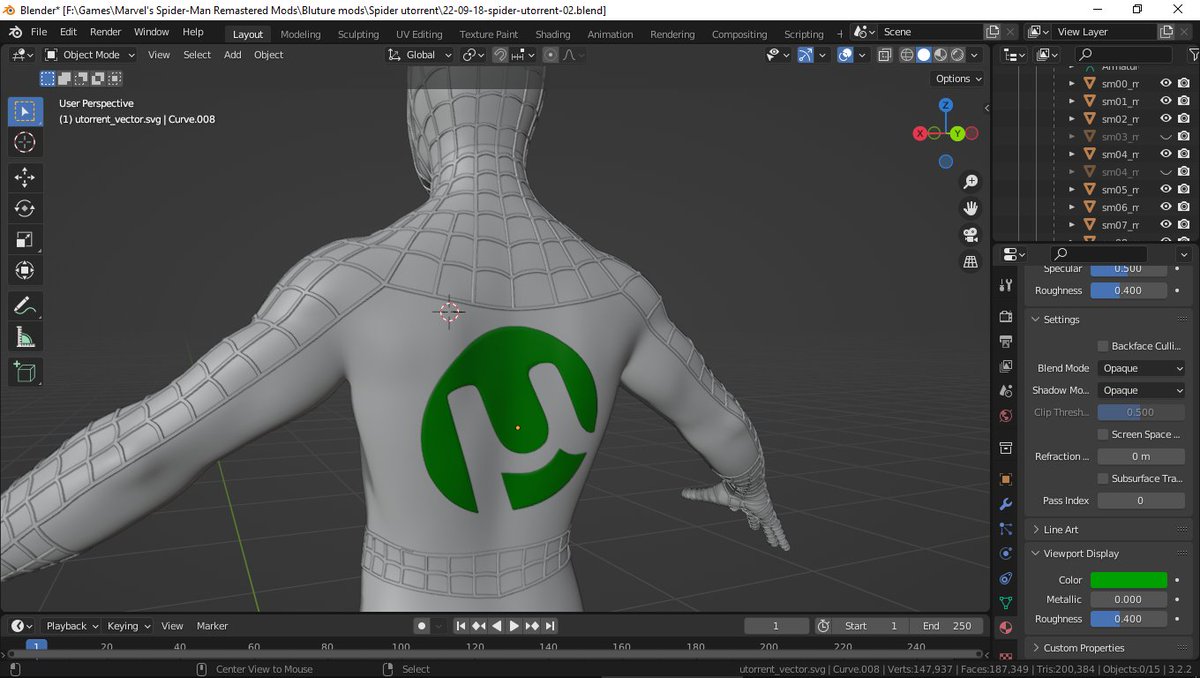Activate the Annotate tool
This screenshot has height=678, width=1200.
(x=25, y=306)
